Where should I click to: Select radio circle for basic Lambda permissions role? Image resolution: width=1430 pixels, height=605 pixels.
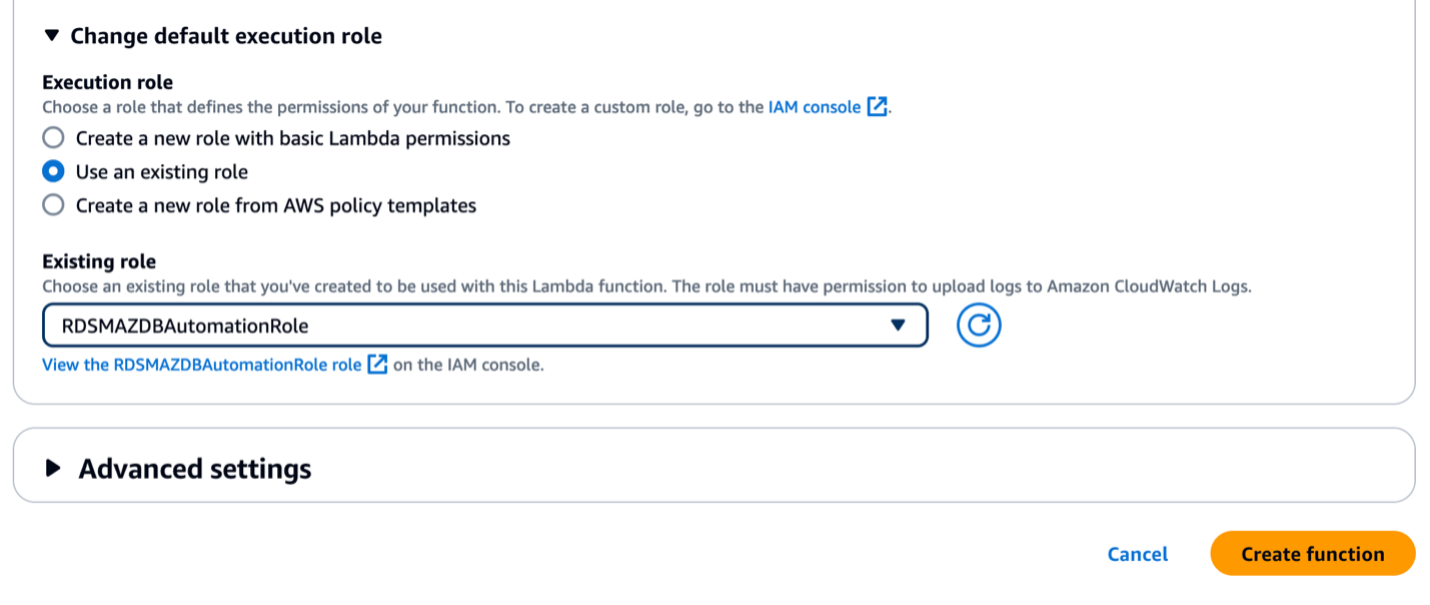tap(53, 138)
